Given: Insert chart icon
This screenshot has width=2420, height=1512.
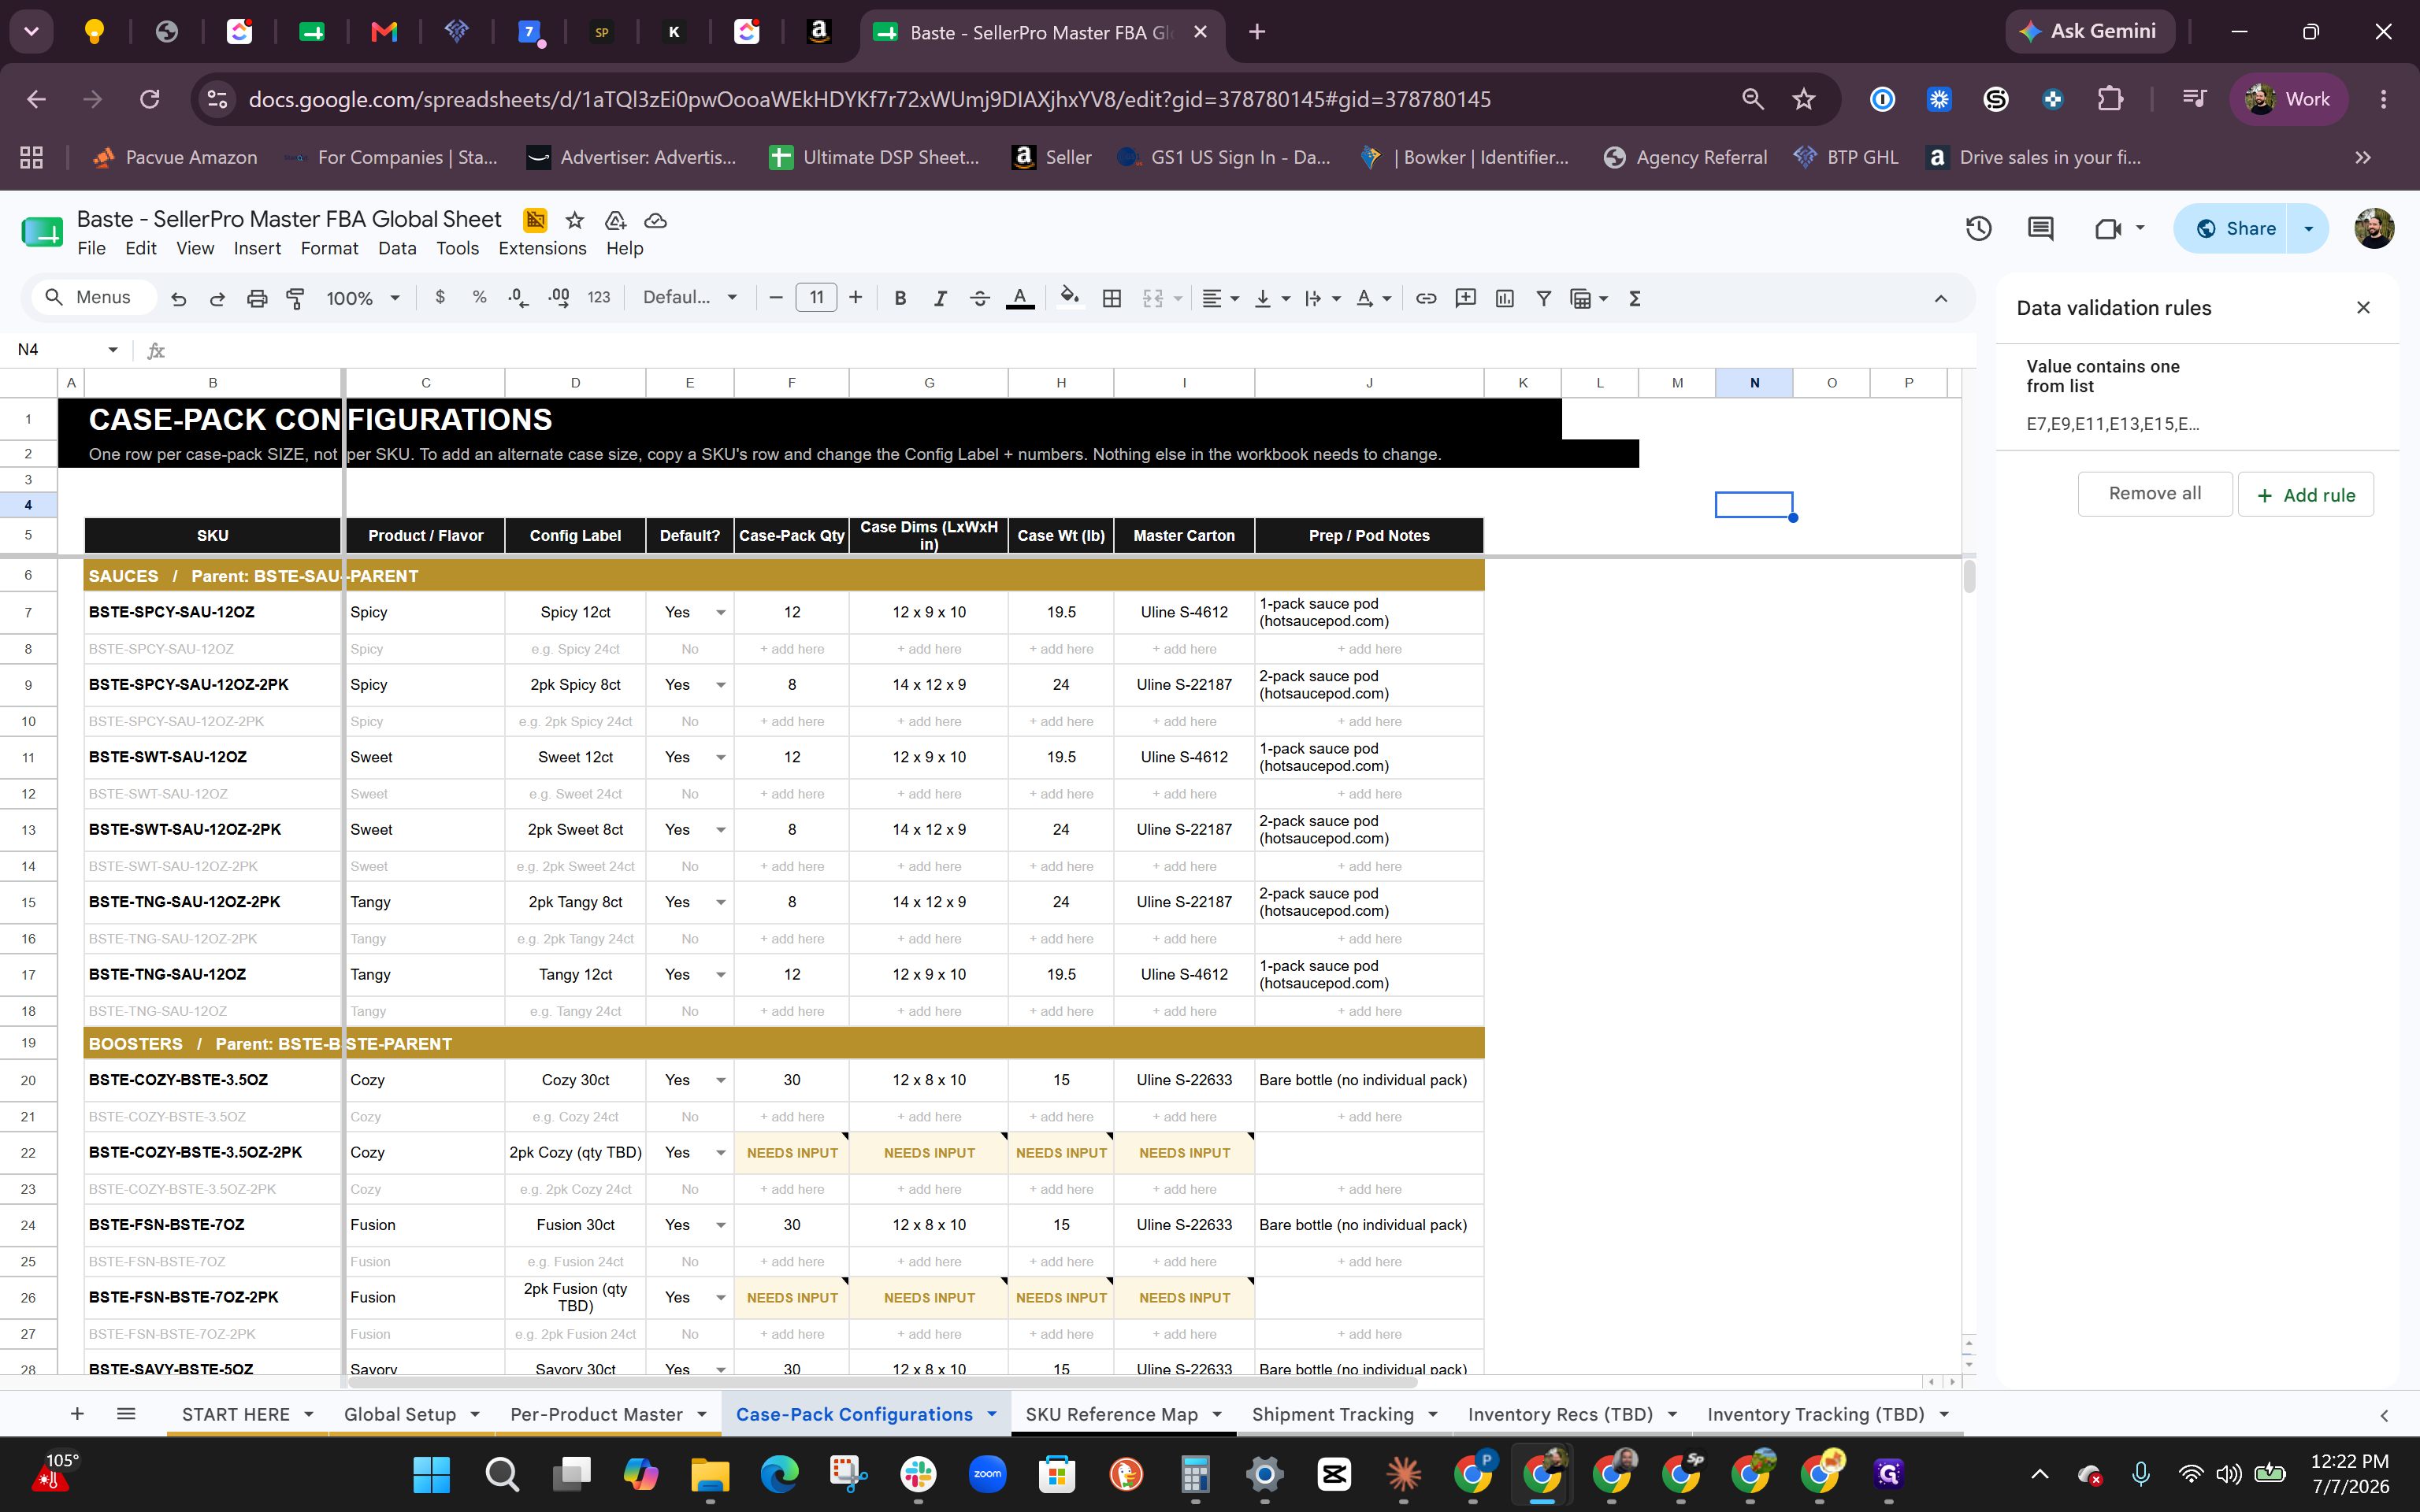Looking at the screenshot, I should (x=1504, y=298).
